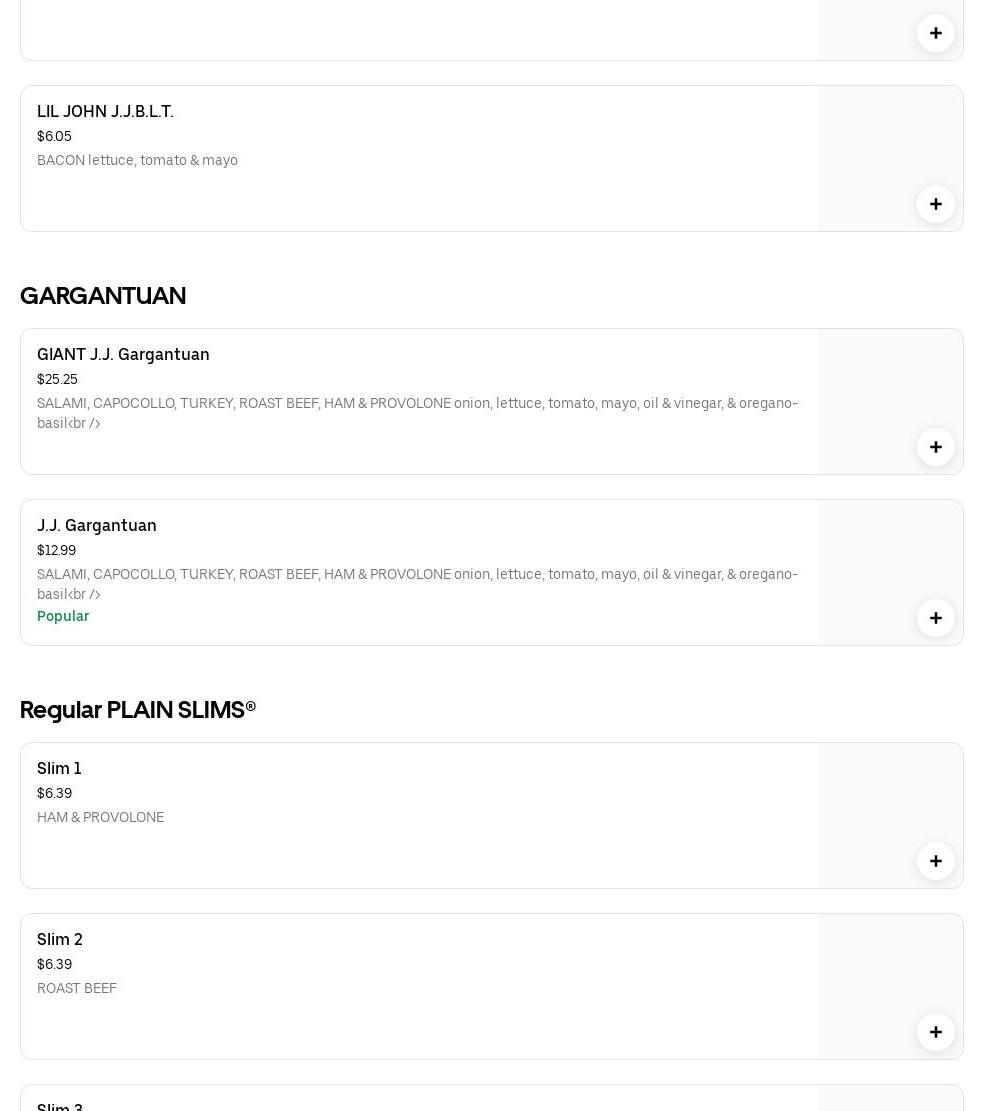
Task: Click the $6.05 price under LIL JOHN
Action: pos(54,136)
